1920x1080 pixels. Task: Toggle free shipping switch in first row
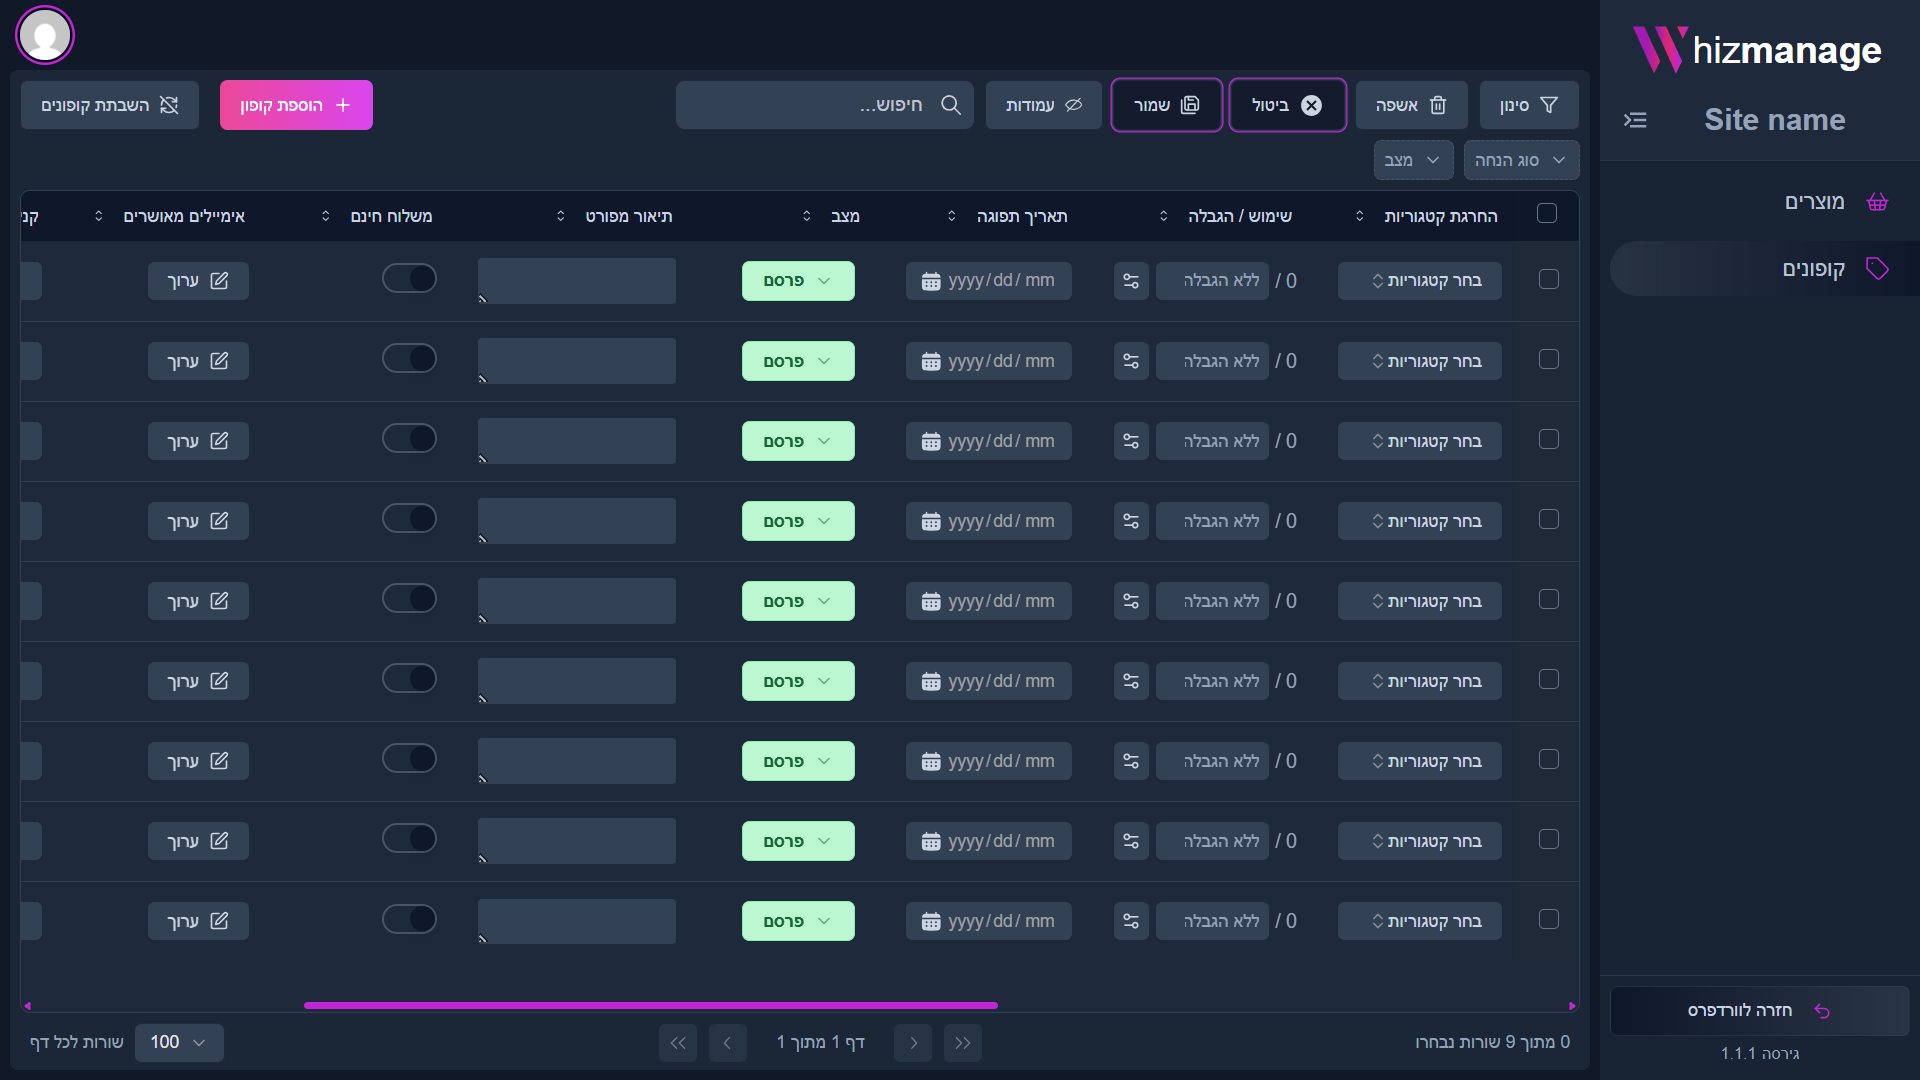(x=409, y=278)
